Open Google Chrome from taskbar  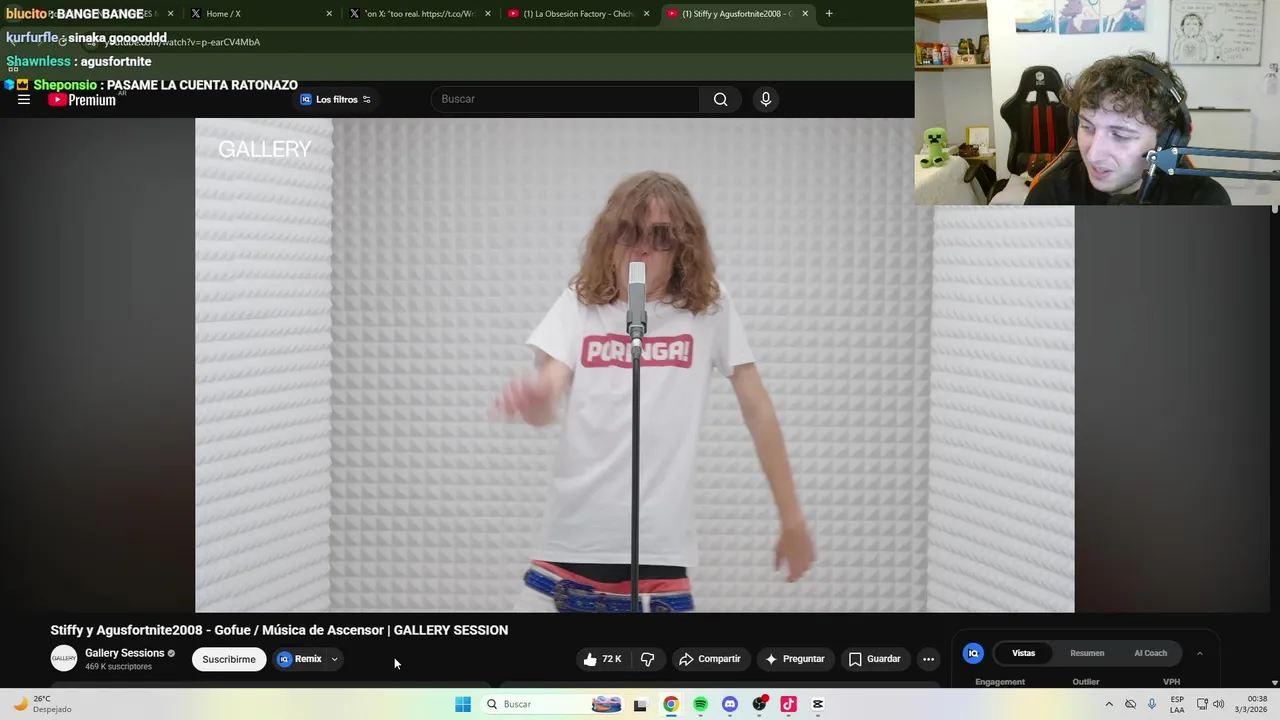pyautogui.click(x=670, y=704)
